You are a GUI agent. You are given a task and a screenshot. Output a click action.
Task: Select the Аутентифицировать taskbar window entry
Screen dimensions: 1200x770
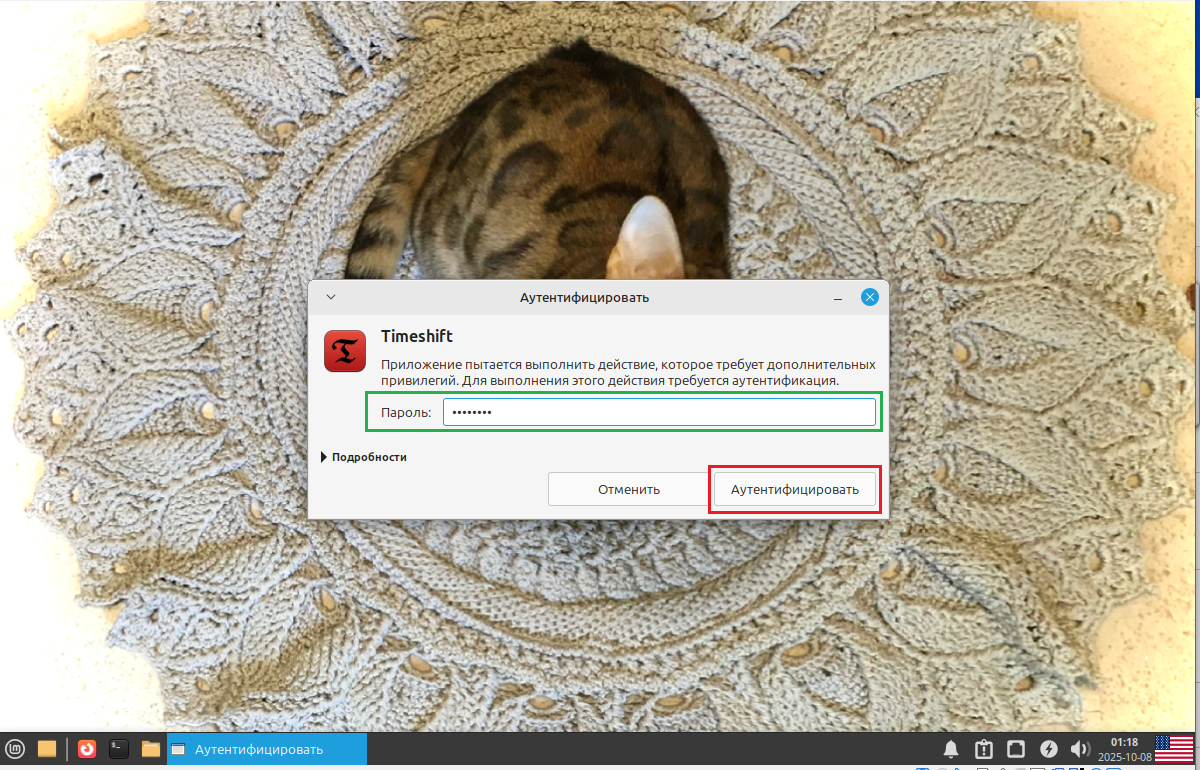267,749
